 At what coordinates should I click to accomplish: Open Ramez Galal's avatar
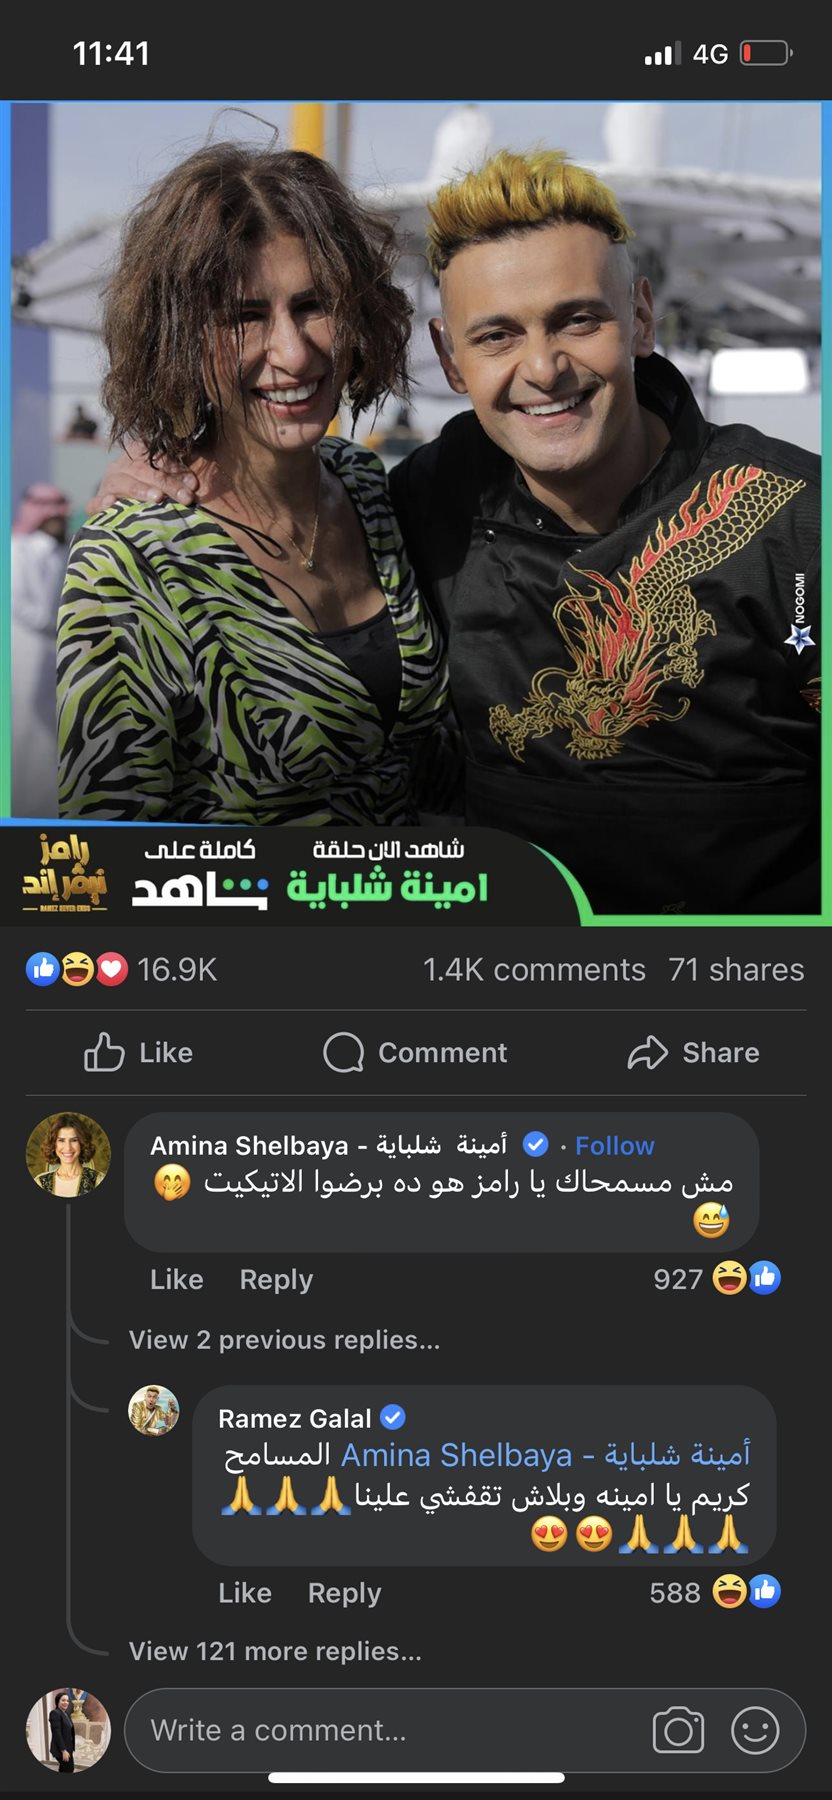(x=154, y=1410)
